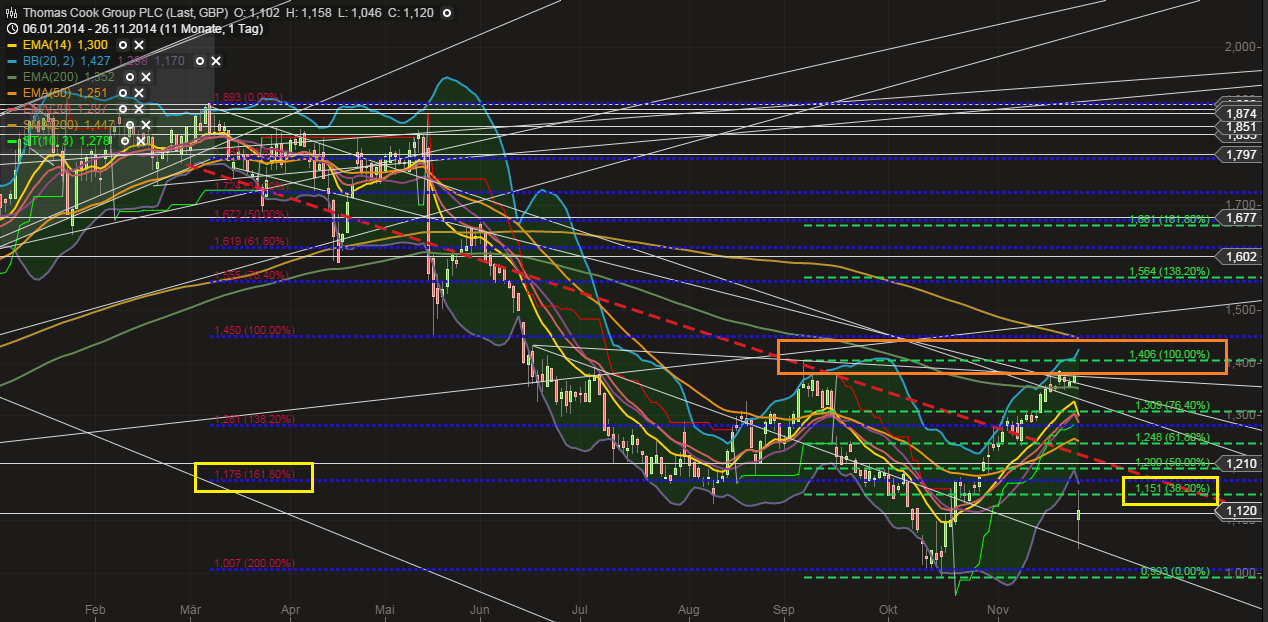
Task: Click the clock icon next to the date range
Action: point(11,29)
